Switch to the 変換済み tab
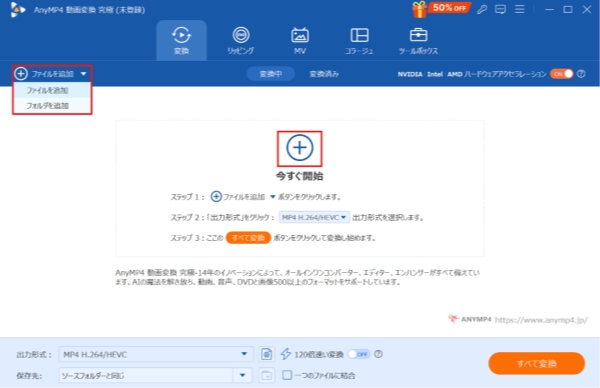 point(324,74)
